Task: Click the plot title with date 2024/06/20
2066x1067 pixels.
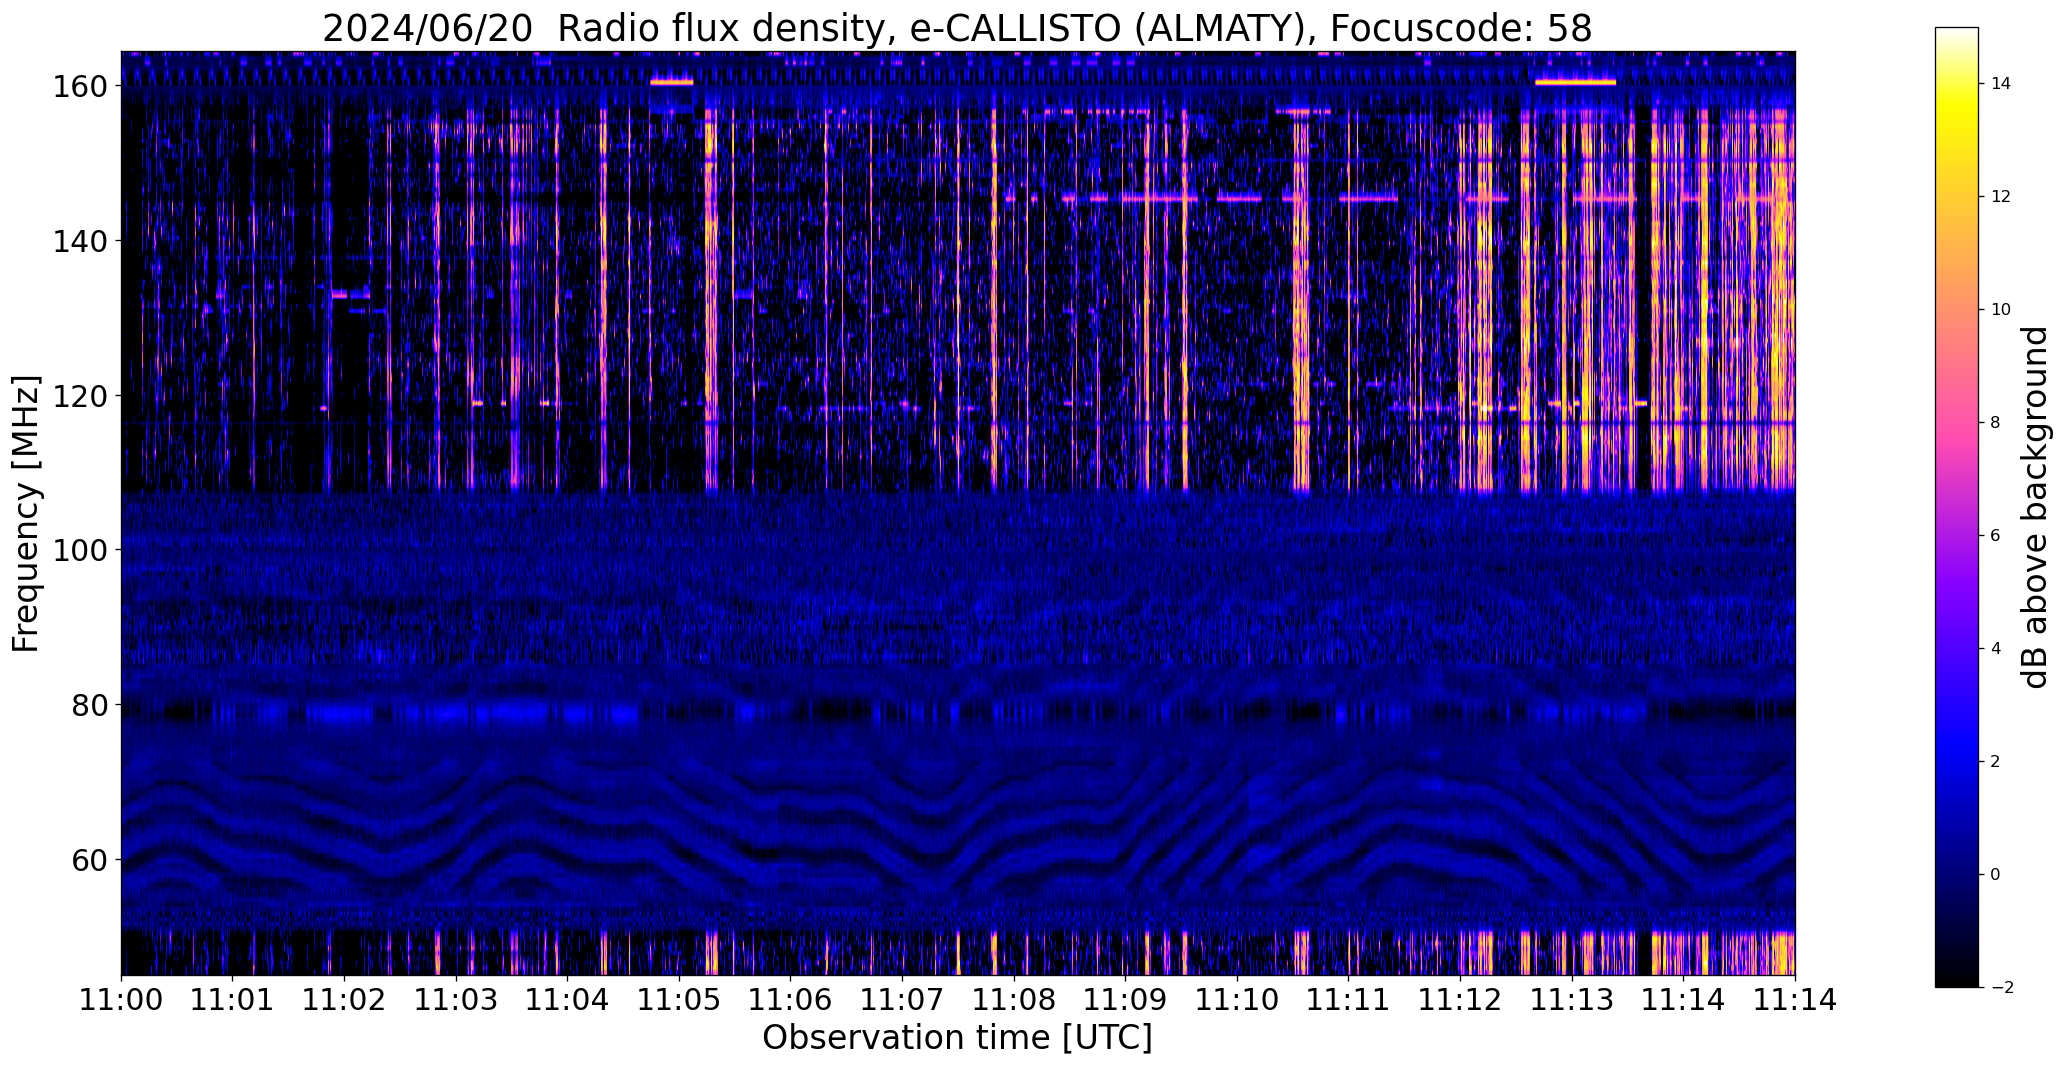Action: coord(957,28)
